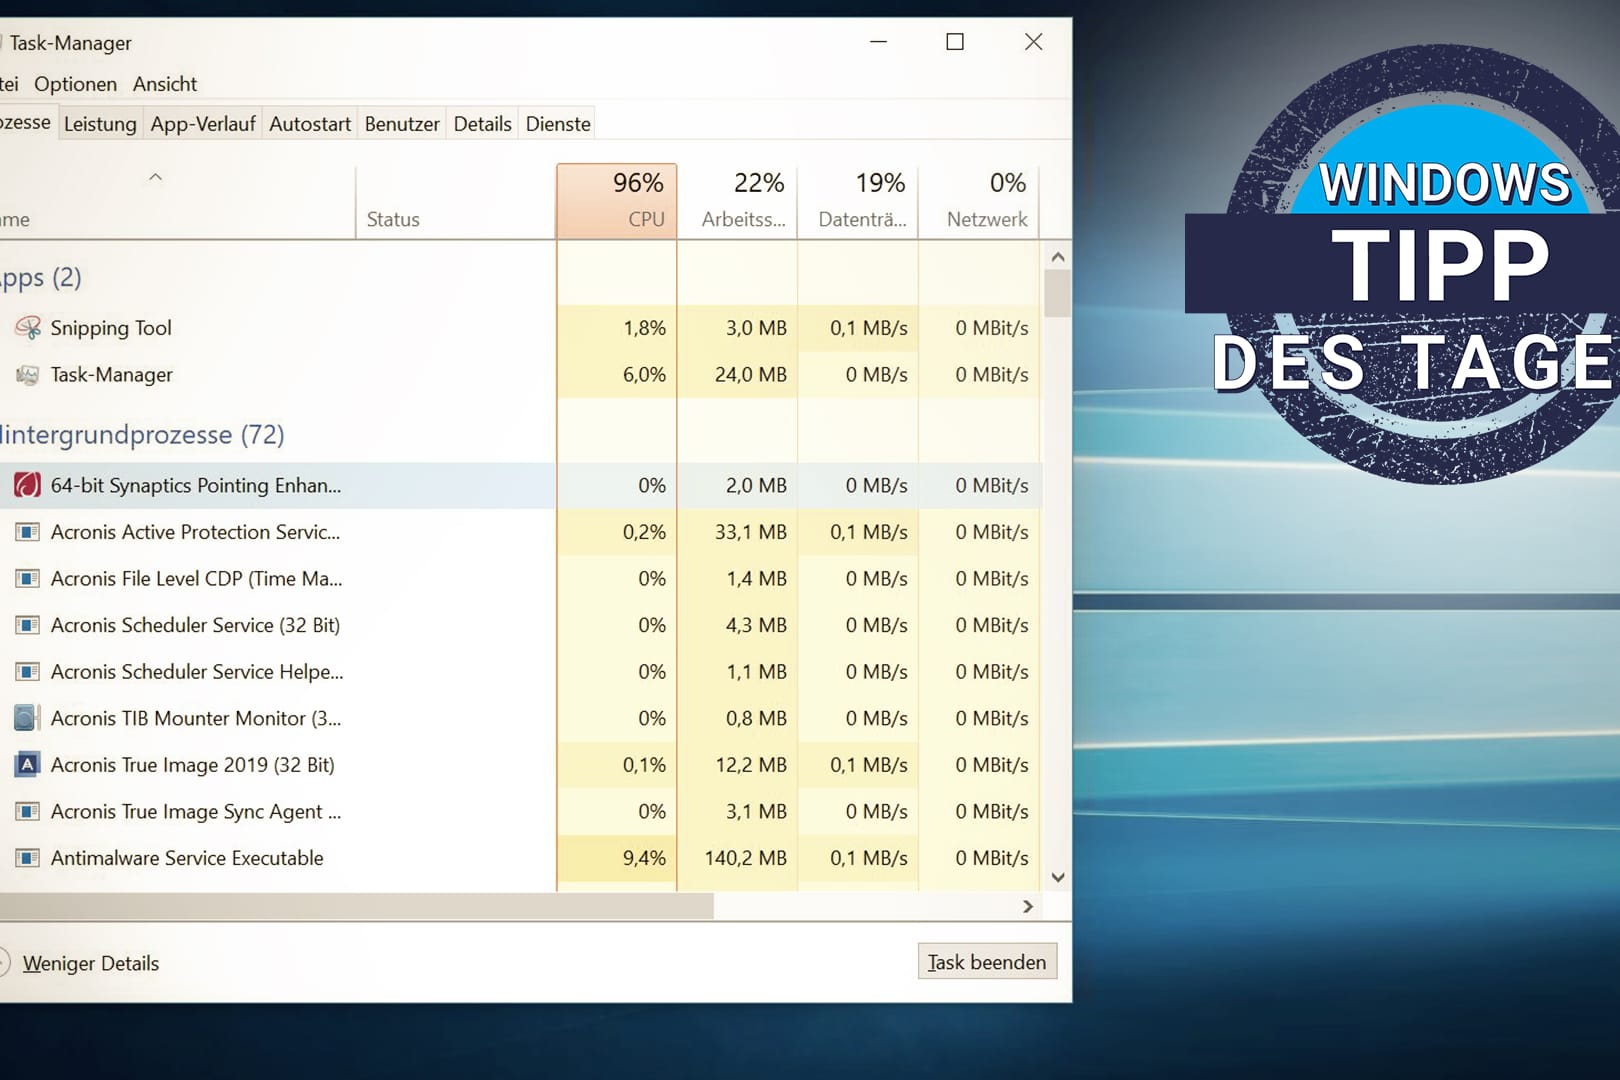Click Acronis Active Protection 33,1 MB value
Viewport: 1620px width, 1080px height.
pyautogui.click(x=751, y=532)
